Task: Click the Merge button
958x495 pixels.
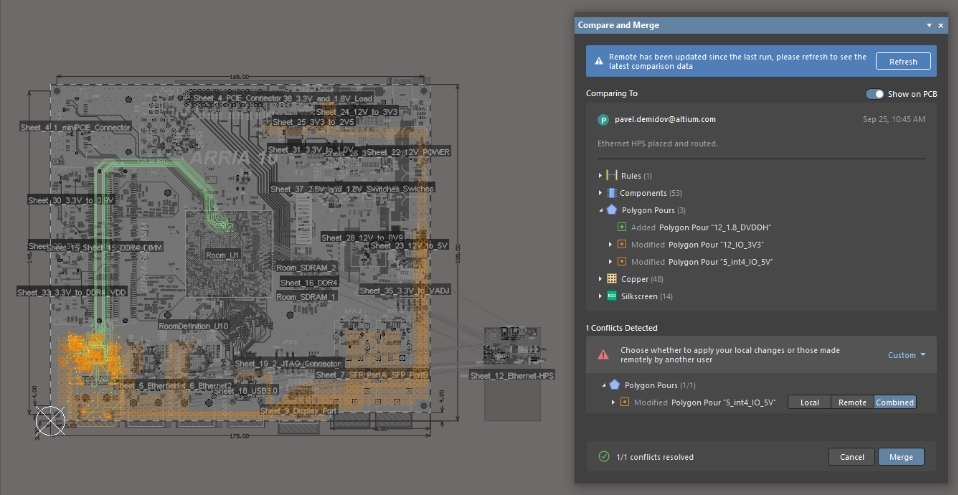Action: (x=901, y=456)
